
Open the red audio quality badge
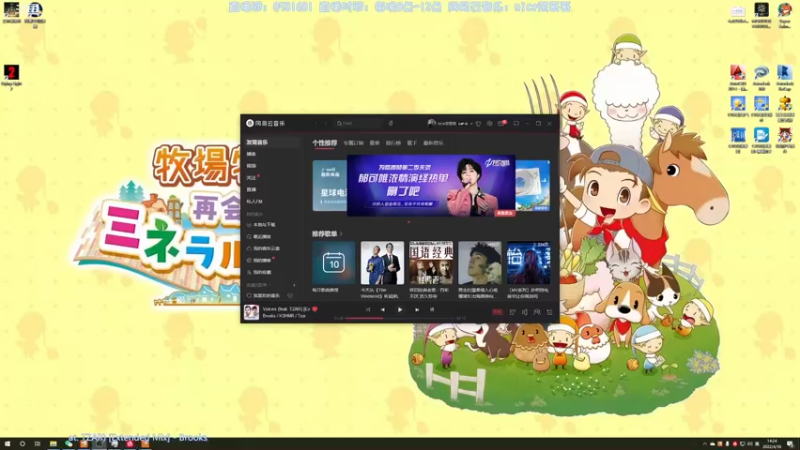click(x=497, y=312)
